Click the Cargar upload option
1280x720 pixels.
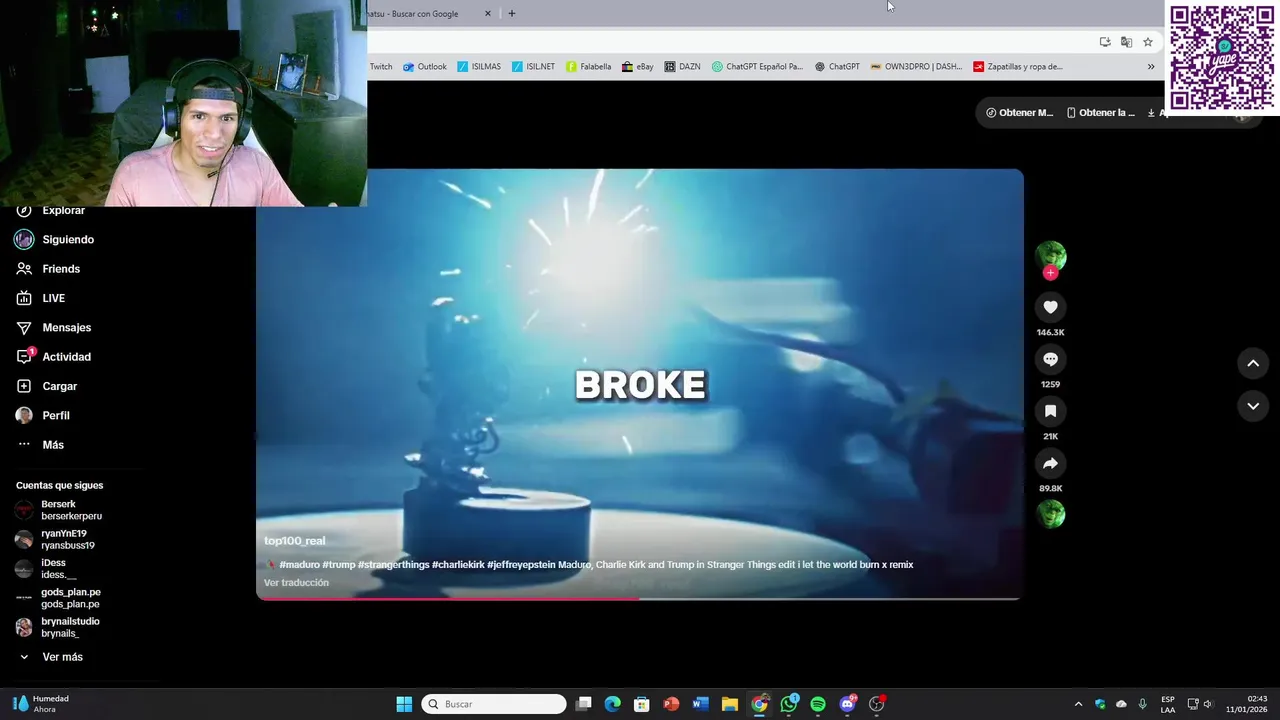coord(46,386)
